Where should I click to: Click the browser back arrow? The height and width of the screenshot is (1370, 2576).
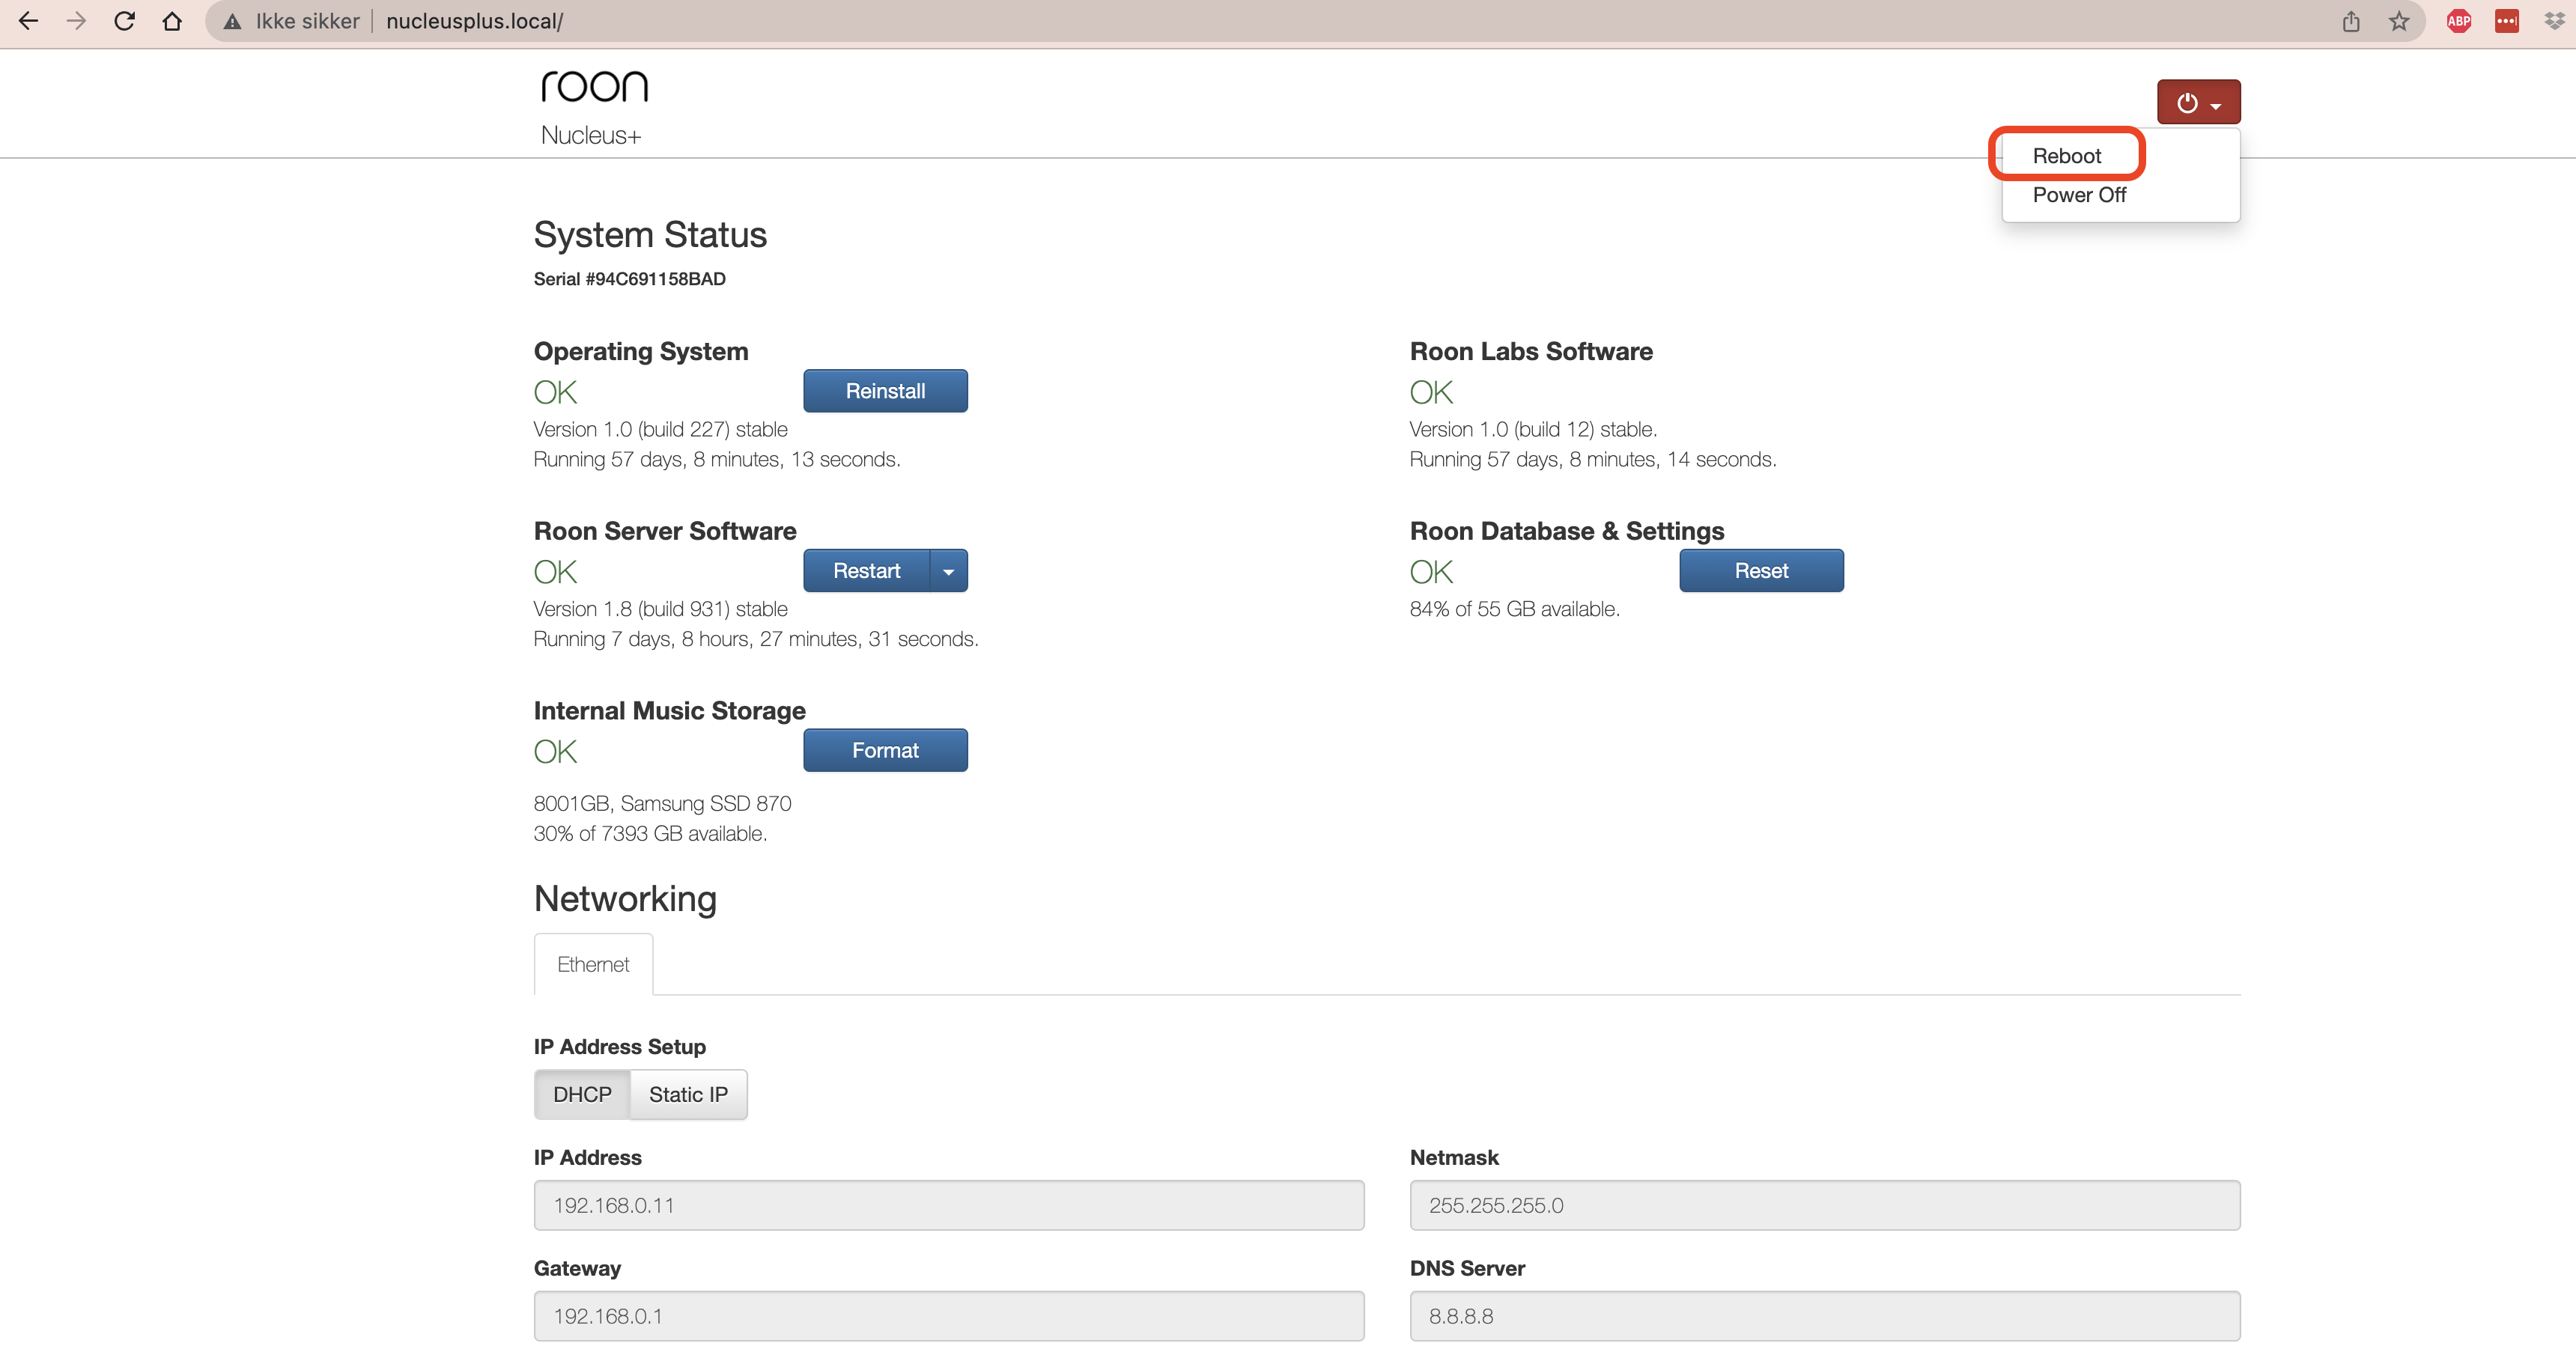click(28, 21)
